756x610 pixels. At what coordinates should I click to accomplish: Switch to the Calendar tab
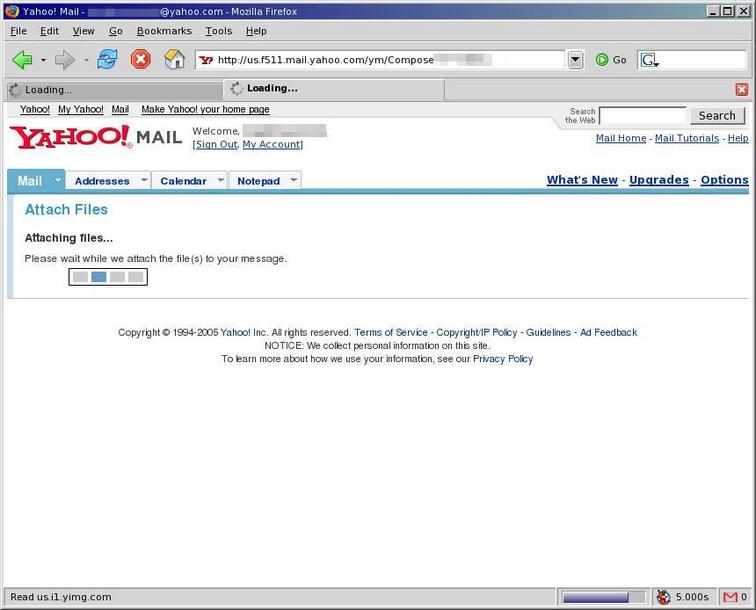pyautogui.click(x=183, y=181)
